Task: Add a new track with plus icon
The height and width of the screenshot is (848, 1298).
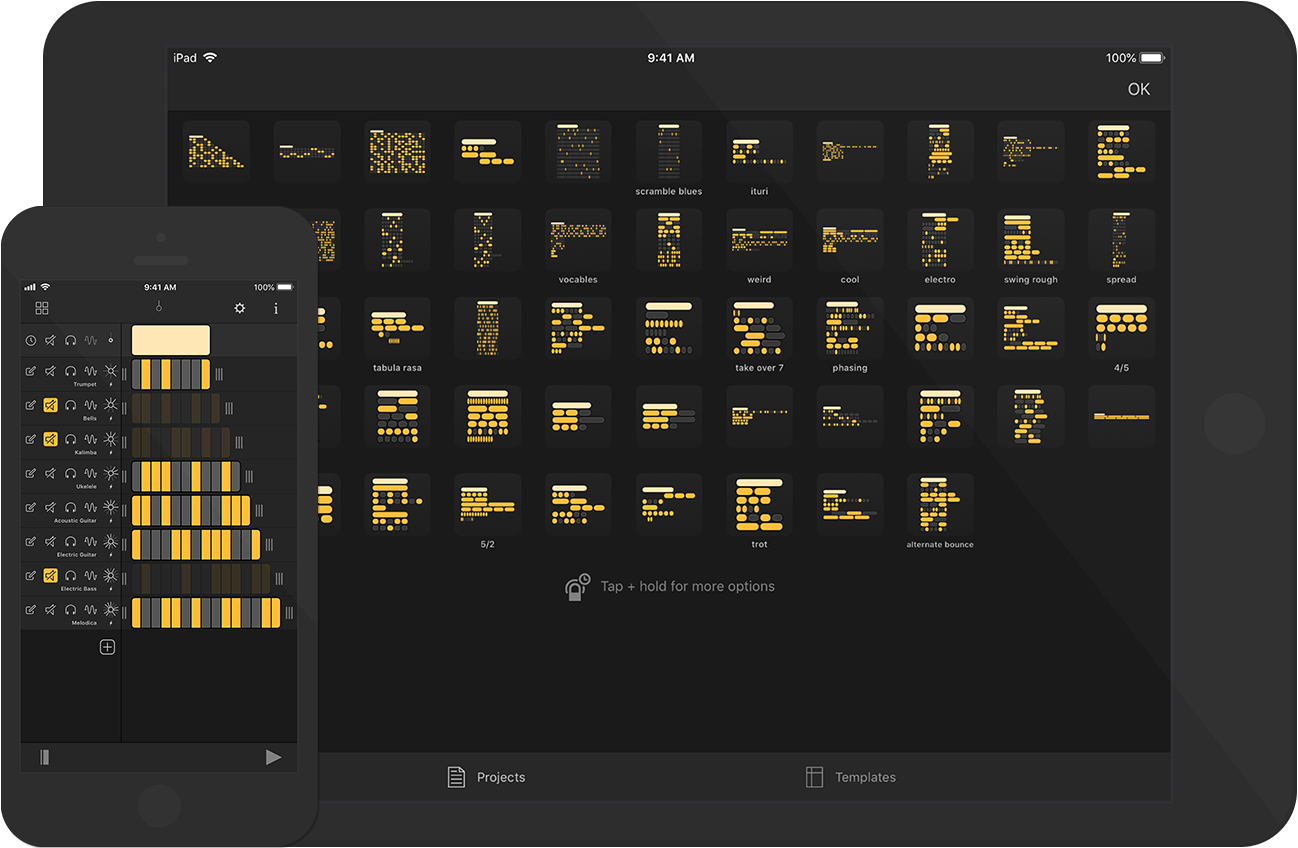Action: (x=107, y=647)
